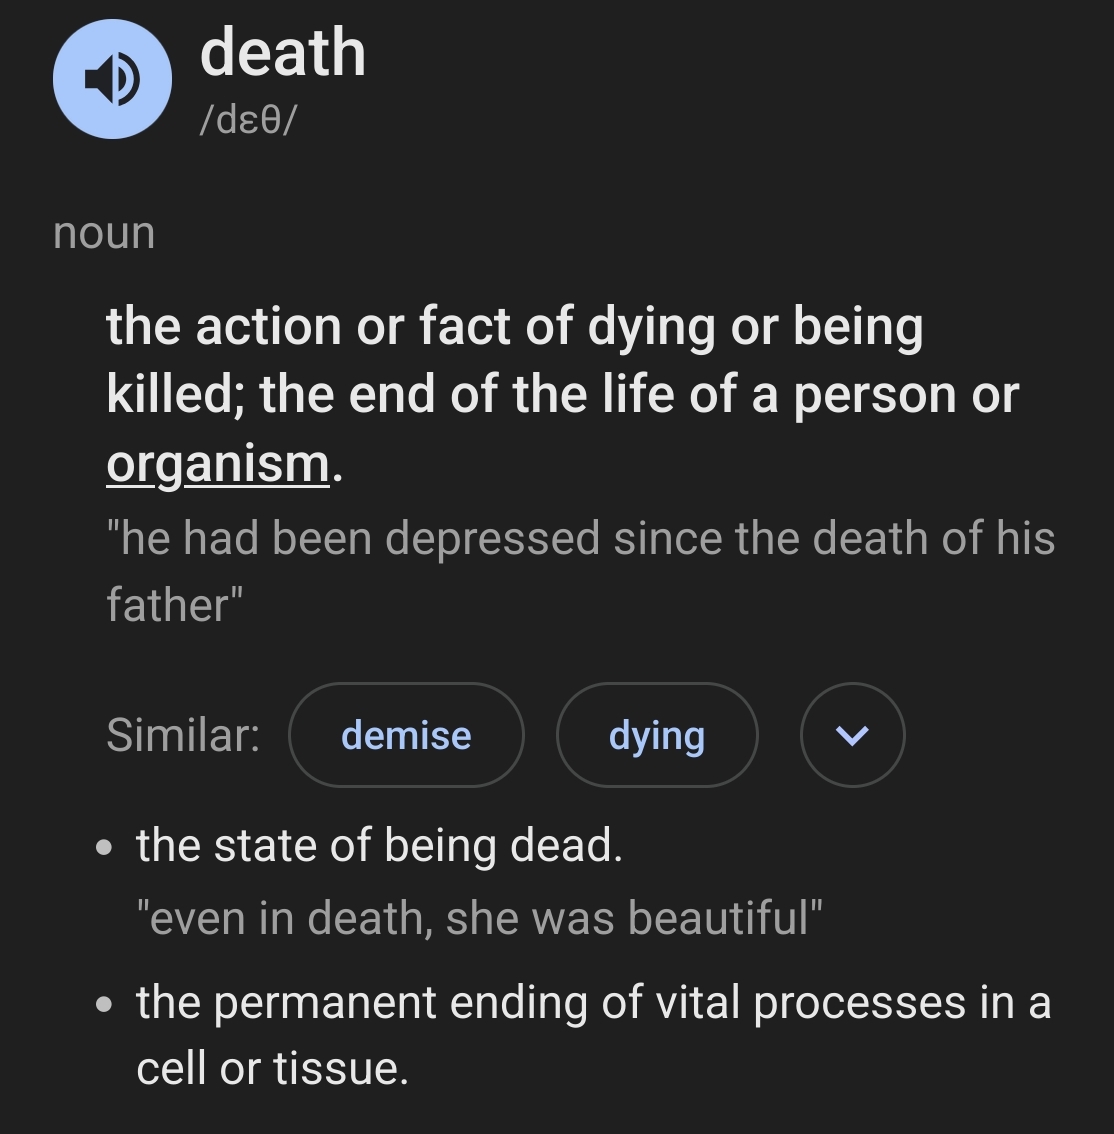Click the bullet before 'the state of being dead'
Screen dimensions: 1114x1134
[x=104, y=847]
